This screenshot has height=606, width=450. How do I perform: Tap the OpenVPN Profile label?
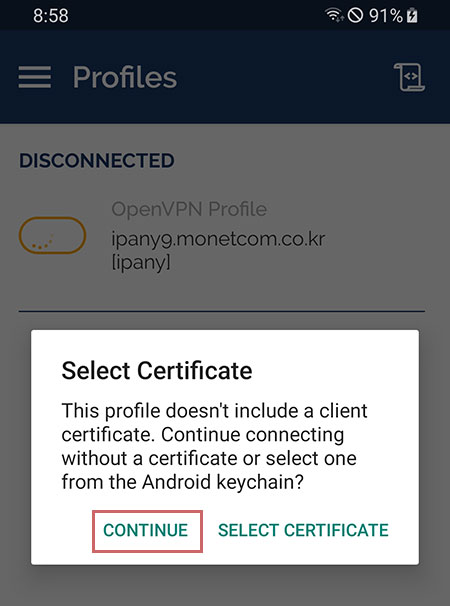click(x=189, y=209)
